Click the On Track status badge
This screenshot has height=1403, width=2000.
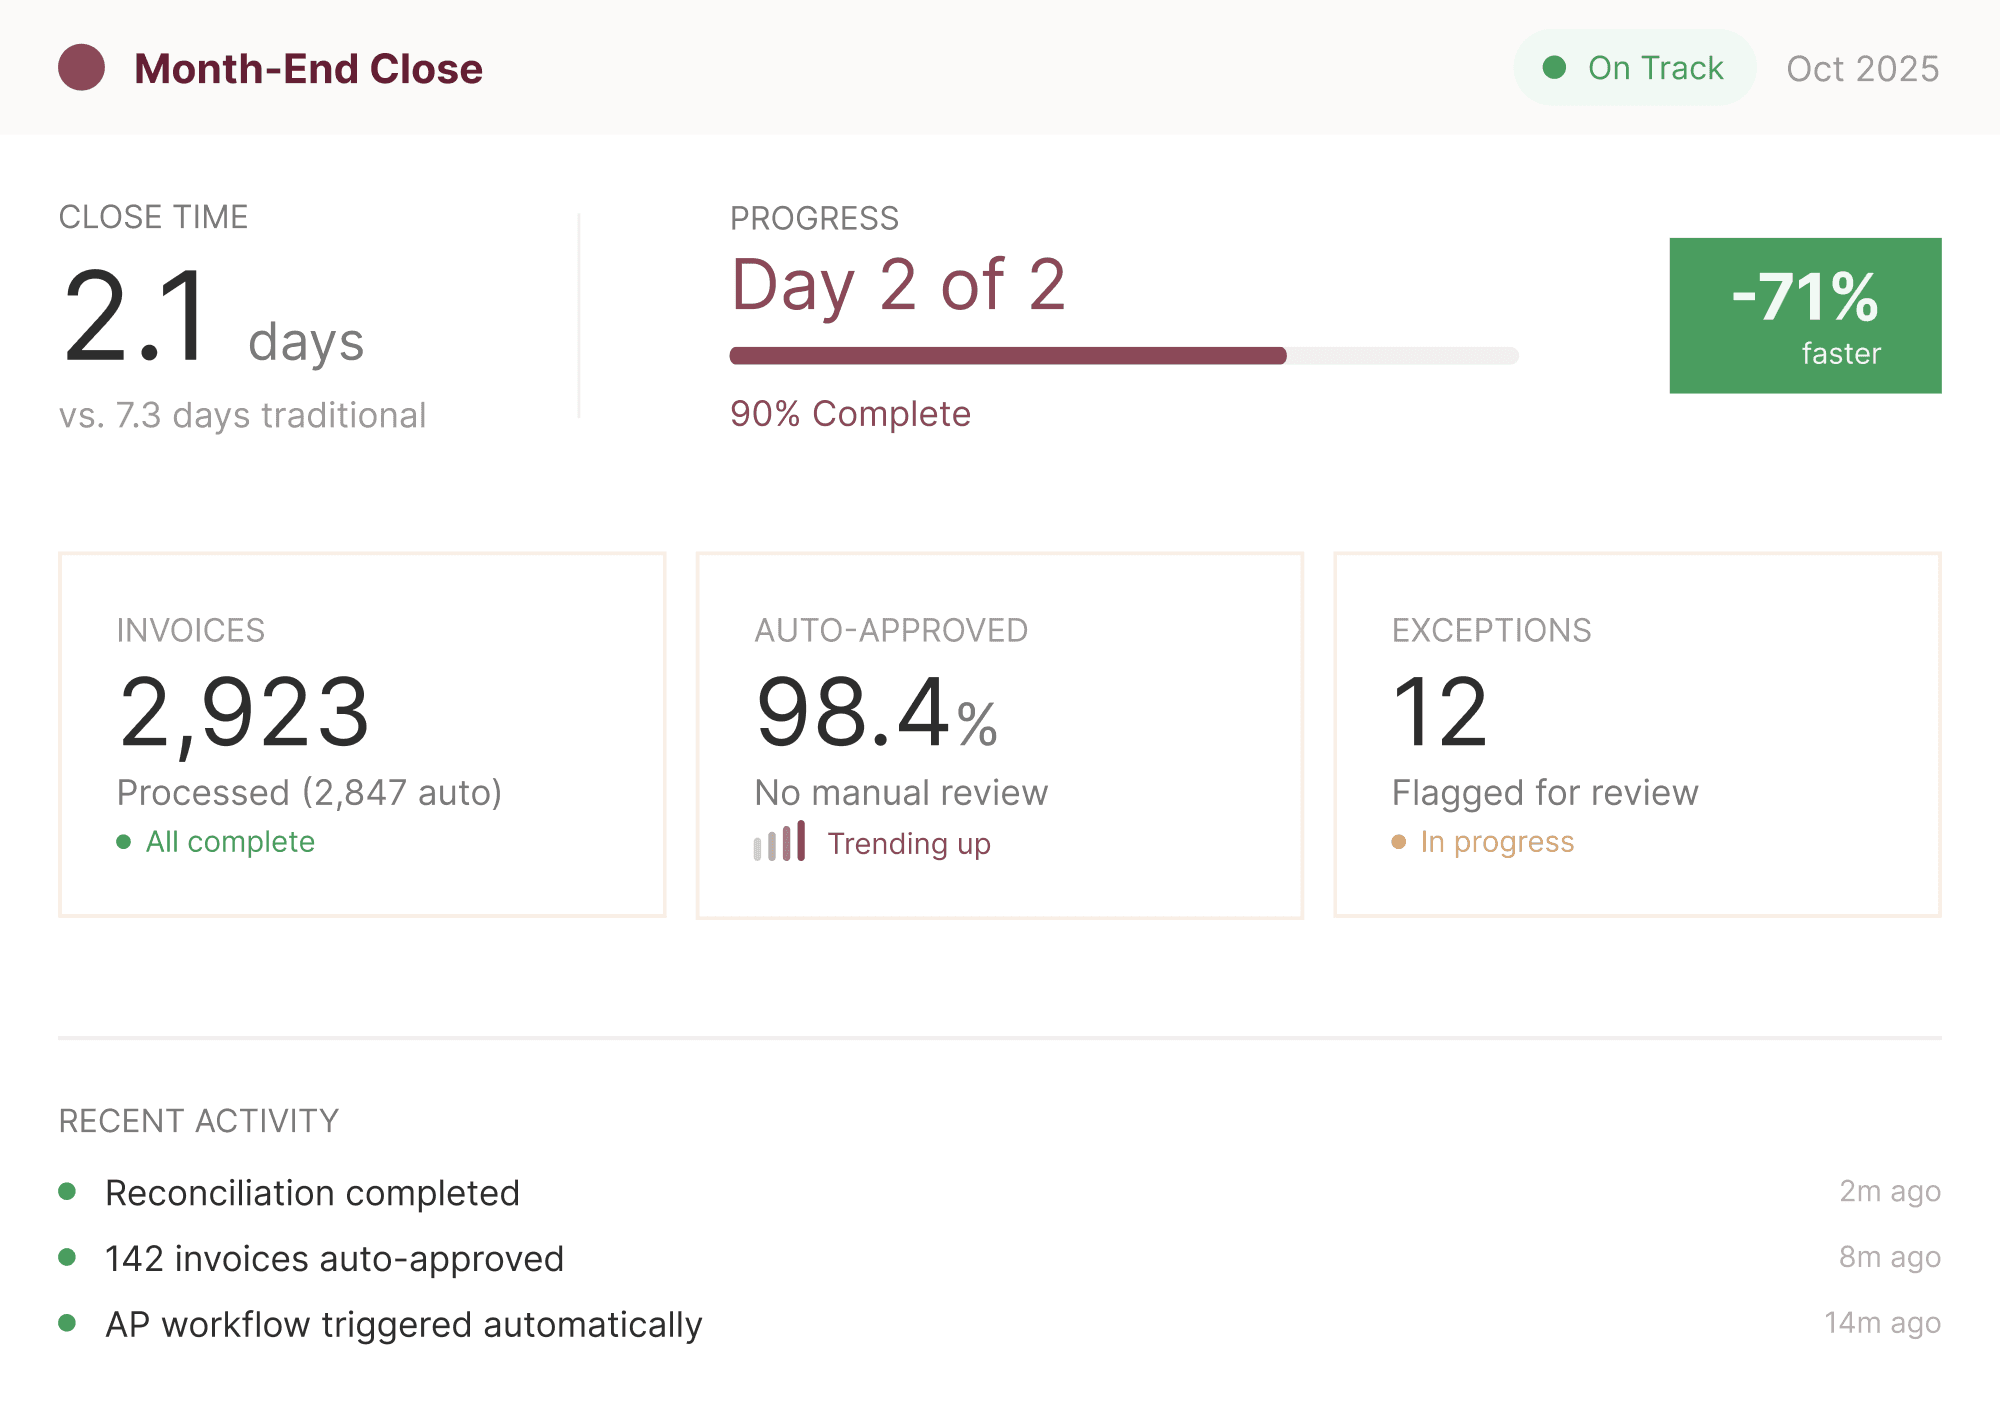point(1634,68)
